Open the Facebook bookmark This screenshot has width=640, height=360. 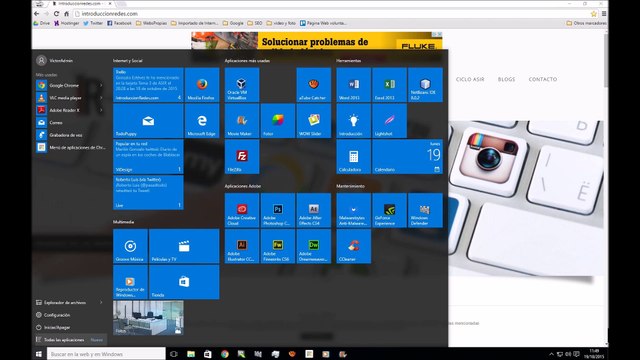pos(119,23)
